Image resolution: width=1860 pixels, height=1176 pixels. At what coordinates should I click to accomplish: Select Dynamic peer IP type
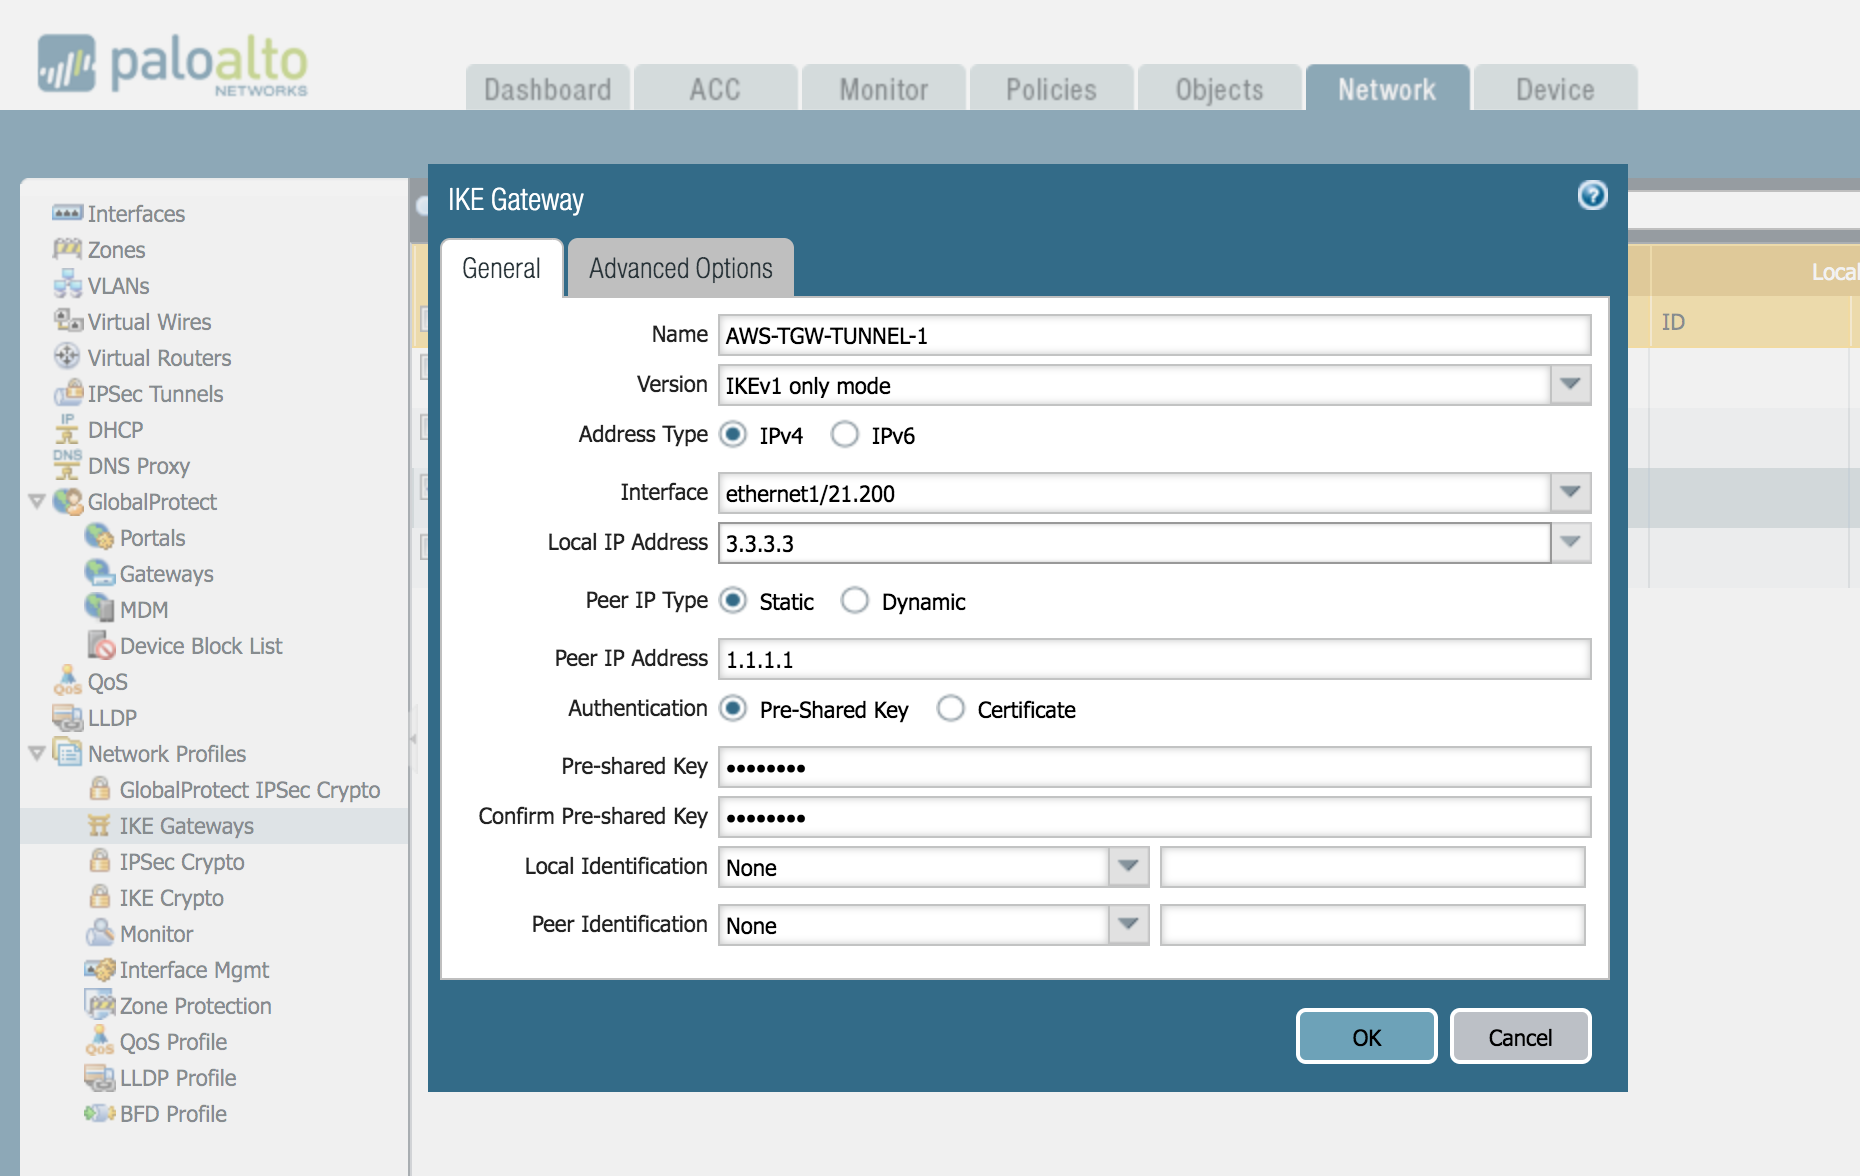[x=854, y=600]
